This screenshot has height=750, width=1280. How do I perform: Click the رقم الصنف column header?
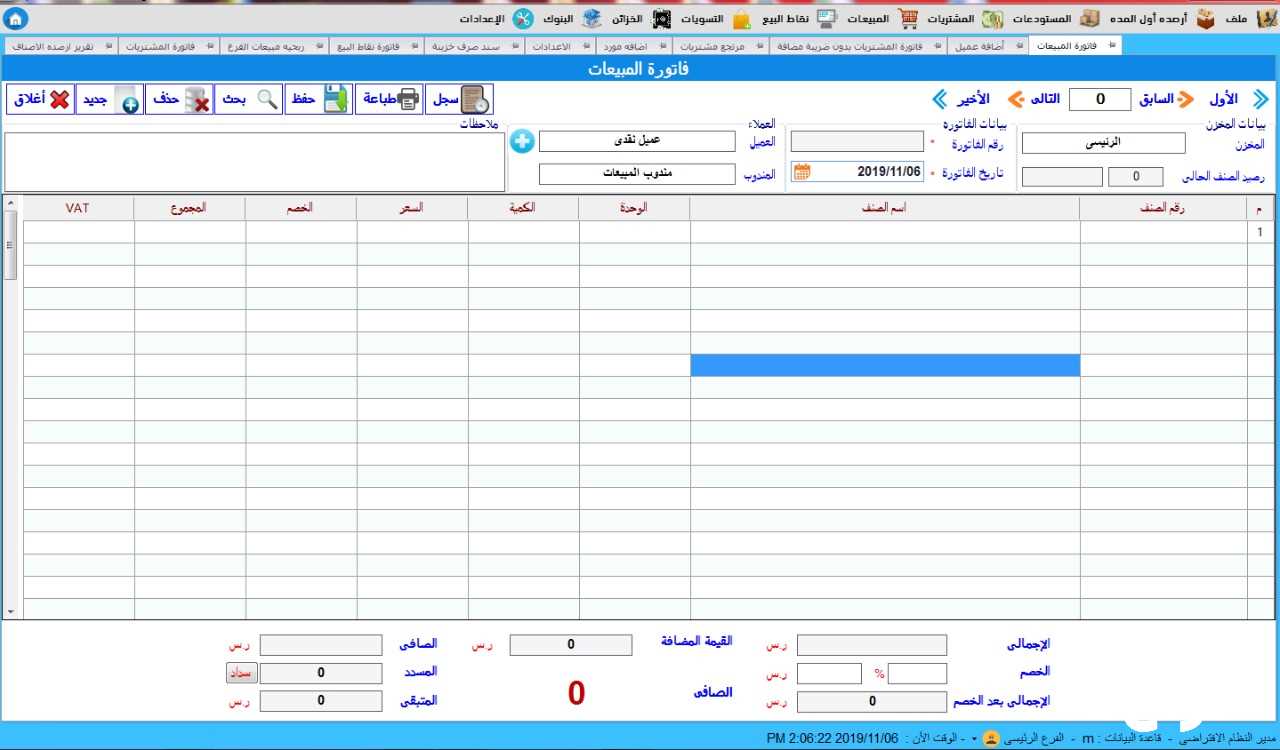click(x=1163, y=208)
